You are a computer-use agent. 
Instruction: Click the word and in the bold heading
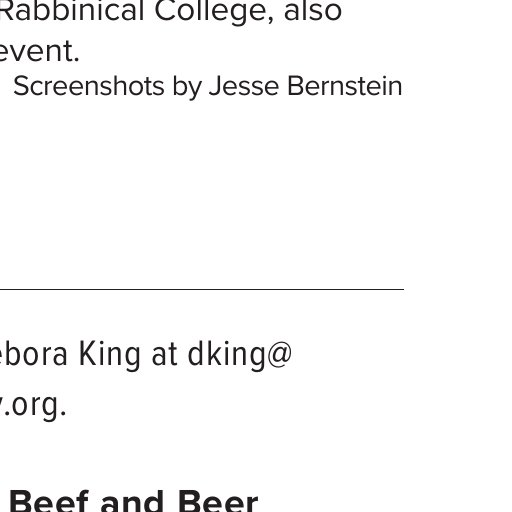[132, 502]
